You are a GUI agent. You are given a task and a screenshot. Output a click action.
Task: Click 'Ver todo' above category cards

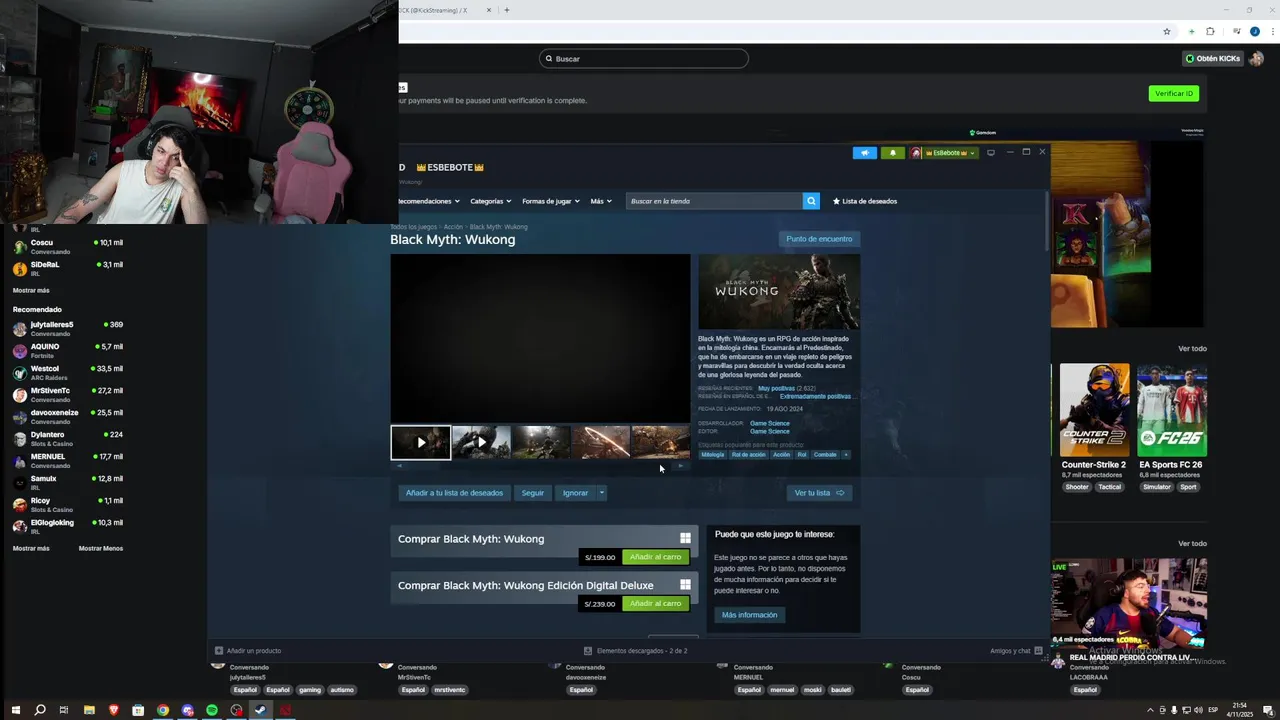tap(1192, 349)
